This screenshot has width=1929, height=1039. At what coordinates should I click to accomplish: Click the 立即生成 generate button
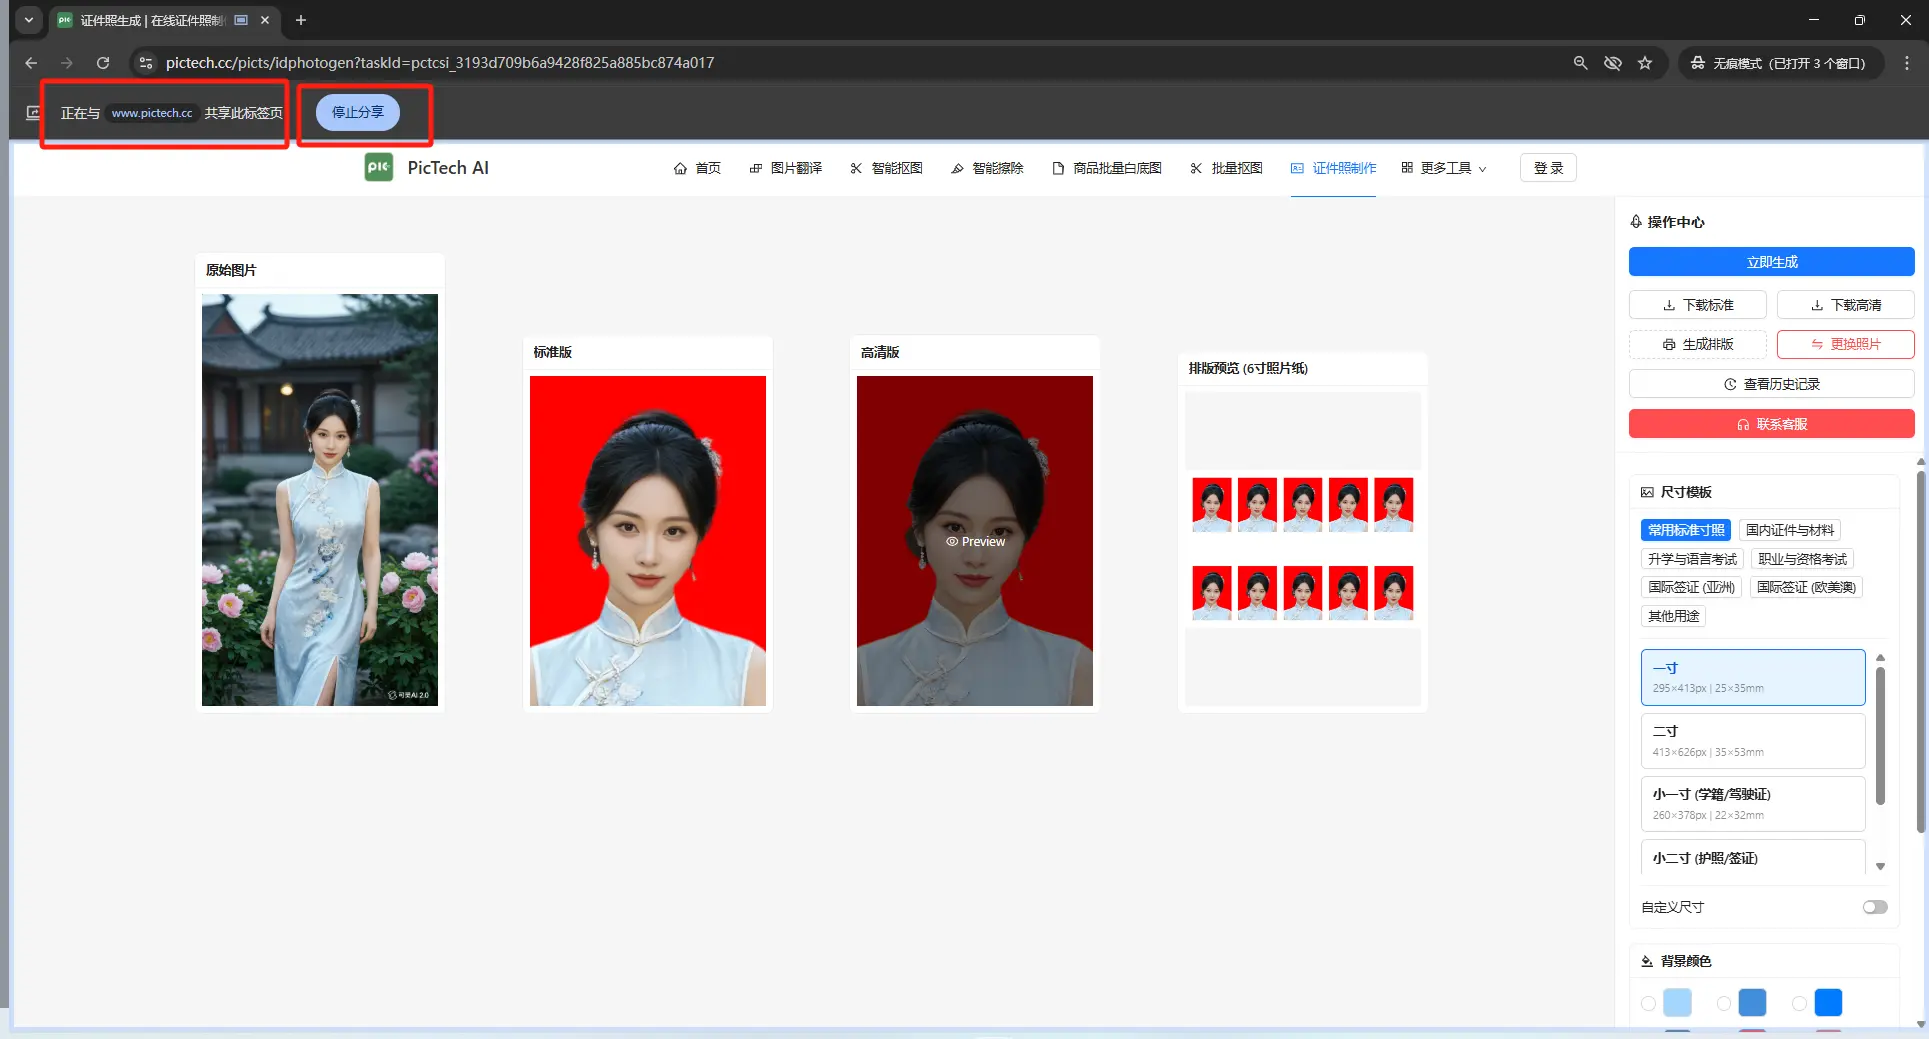[1771, 262]
